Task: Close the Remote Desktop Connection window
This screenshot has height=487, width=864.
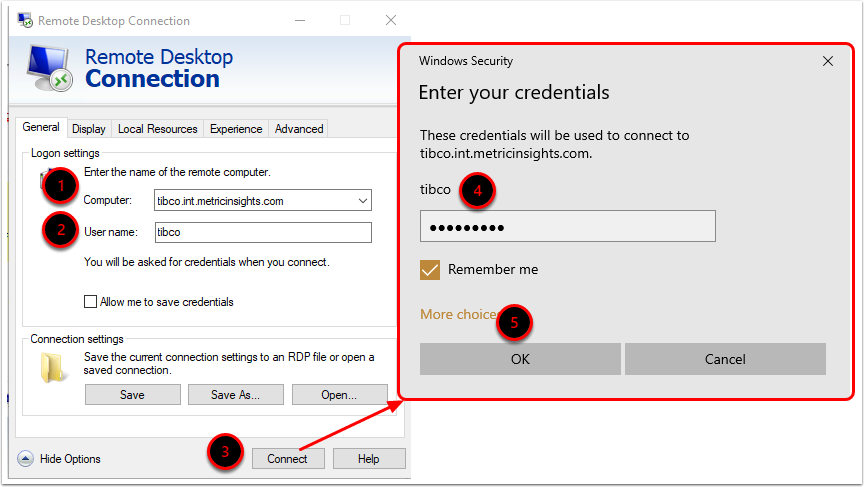Action: [x=391, y=20]
